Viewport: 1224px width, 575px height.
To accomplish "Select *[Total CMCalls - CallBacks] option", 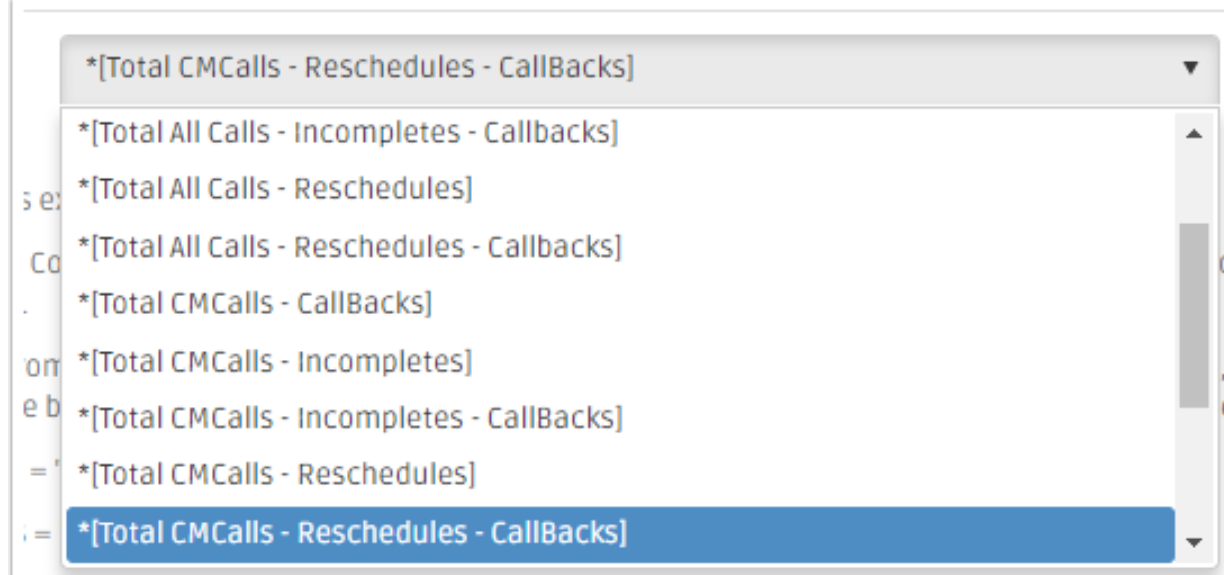I will 620,303.
